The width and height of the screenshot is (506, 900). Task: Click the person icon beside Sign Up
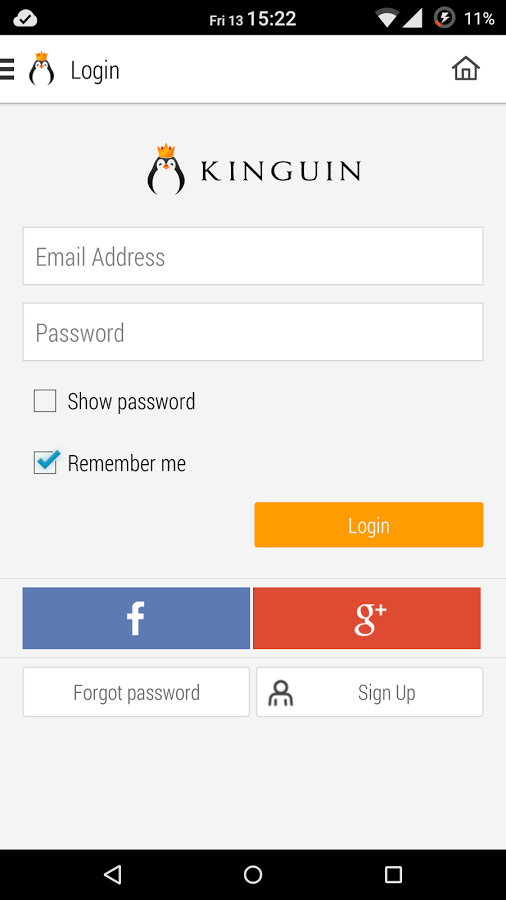[281, 693]
